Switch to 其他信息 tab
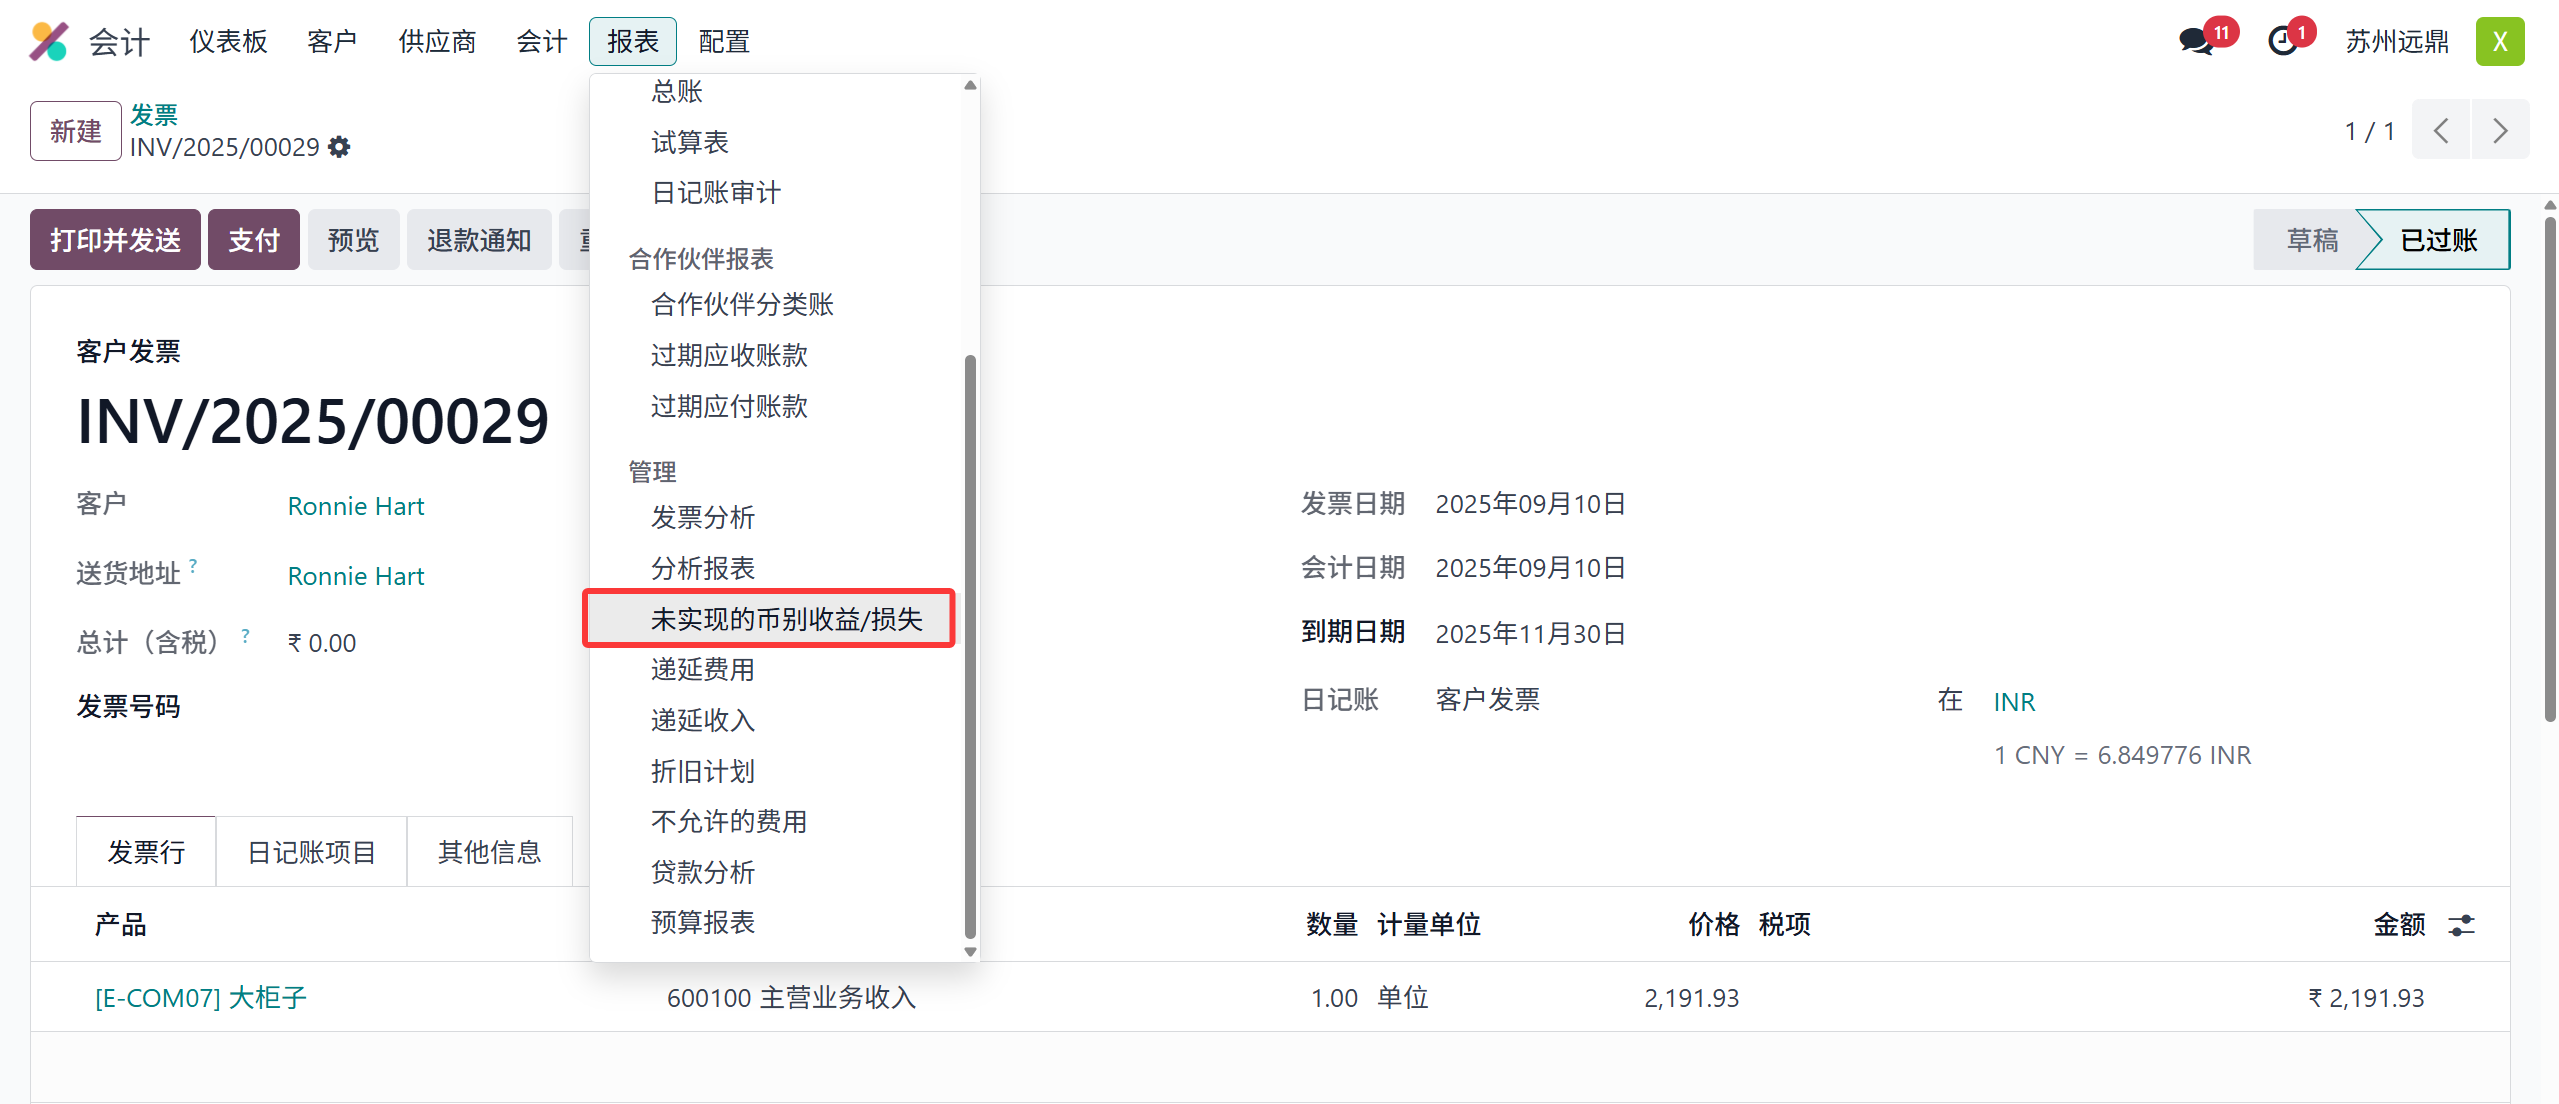 [x=489, y=852]
